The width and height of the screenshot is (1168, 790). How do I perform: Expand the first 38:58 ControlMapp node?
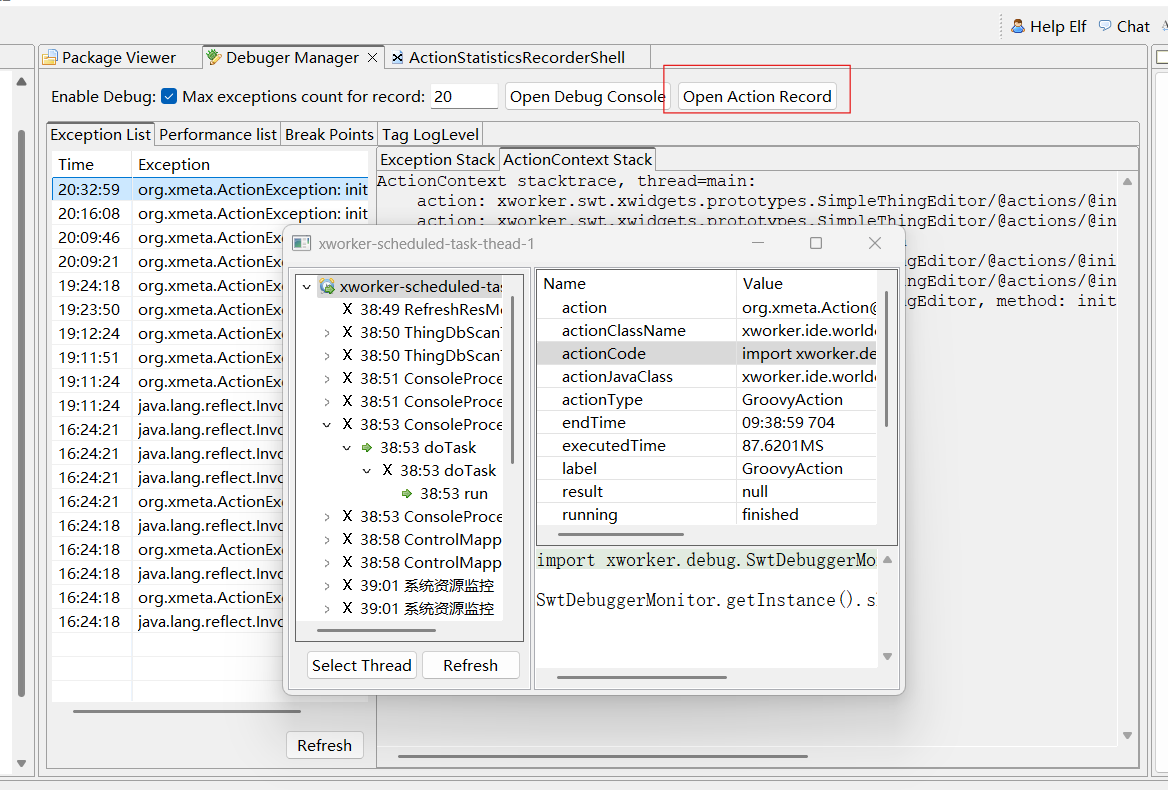[326, 540]
